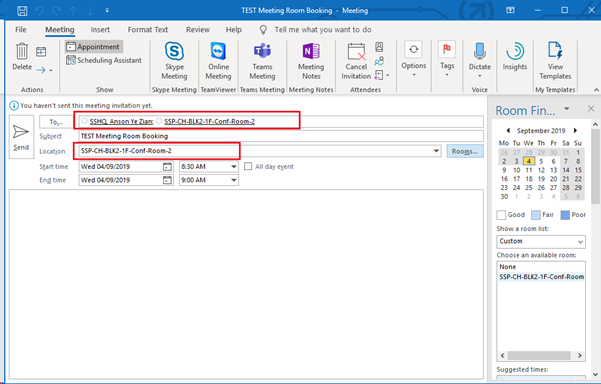601x384 pixels.
Task: Select SSP-CH-BLK2-1F-Conf-Room in available rooms list
Action: pyautogui.click(x=541, y=277)
